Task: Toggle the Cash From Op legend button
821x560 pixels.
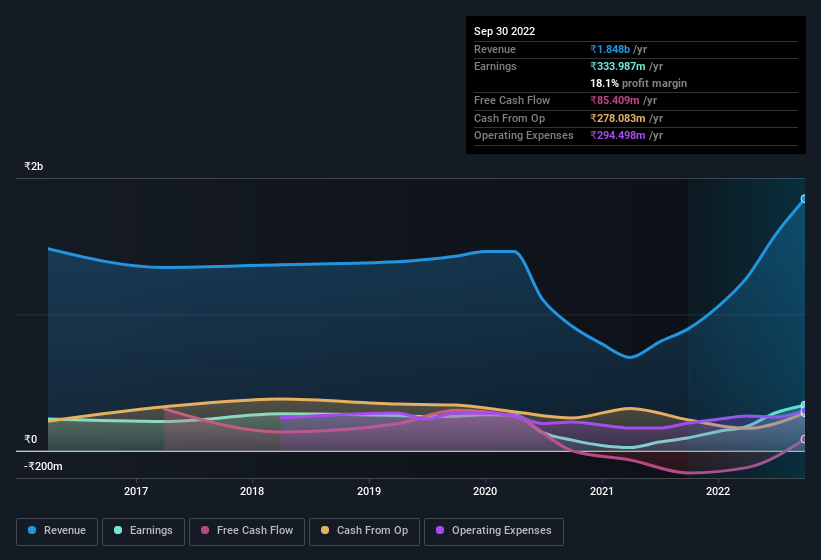Action: click(x=364, y=531)
